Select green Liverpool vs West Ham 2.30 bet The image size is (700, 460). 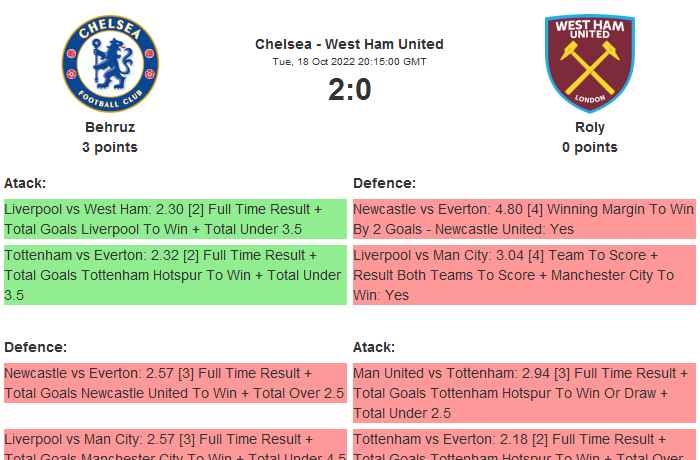pyautogui.click(x=174, y=219)
